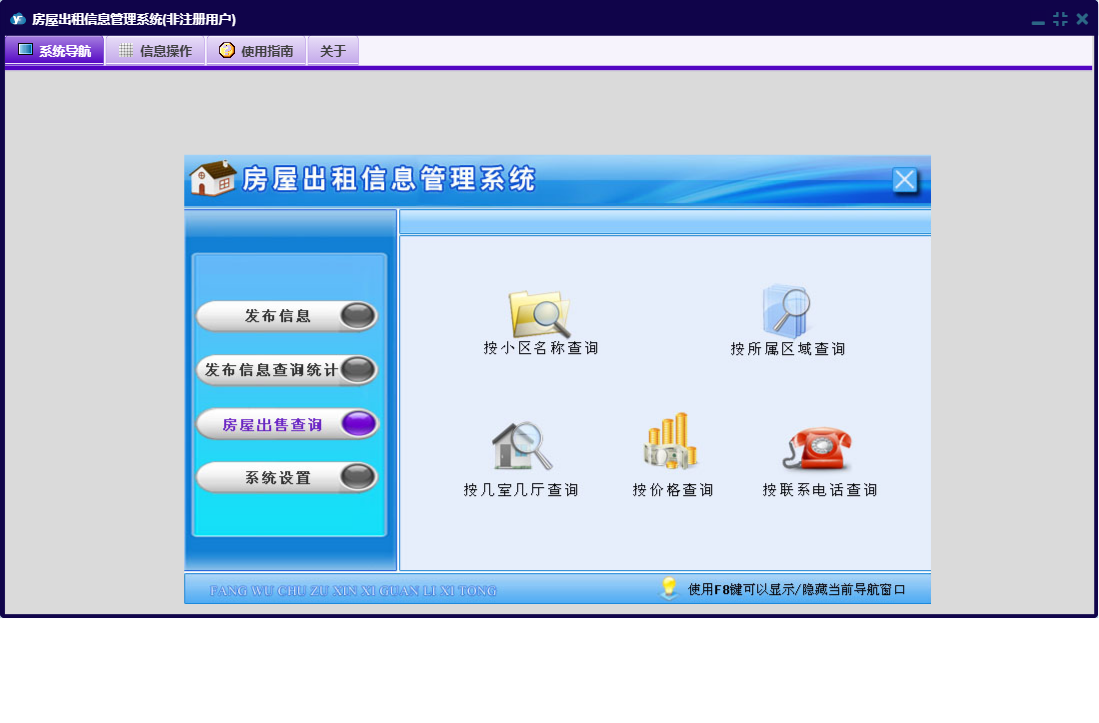Click the FANG WU CHU ZU pinyin text

353,591
